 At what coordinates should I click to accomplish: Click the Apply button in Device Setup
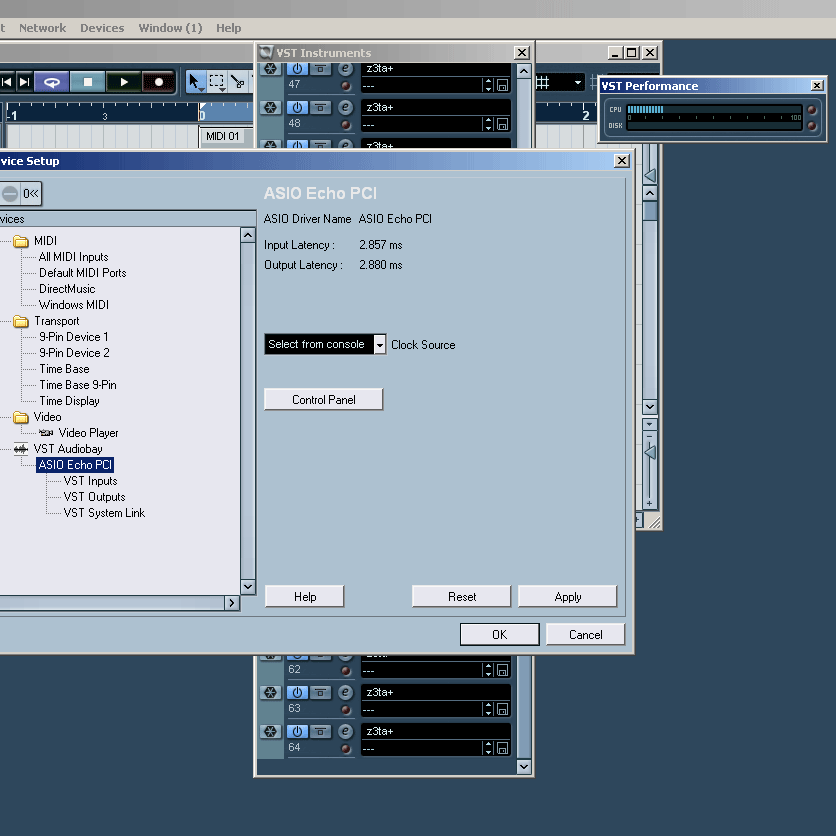567,597
